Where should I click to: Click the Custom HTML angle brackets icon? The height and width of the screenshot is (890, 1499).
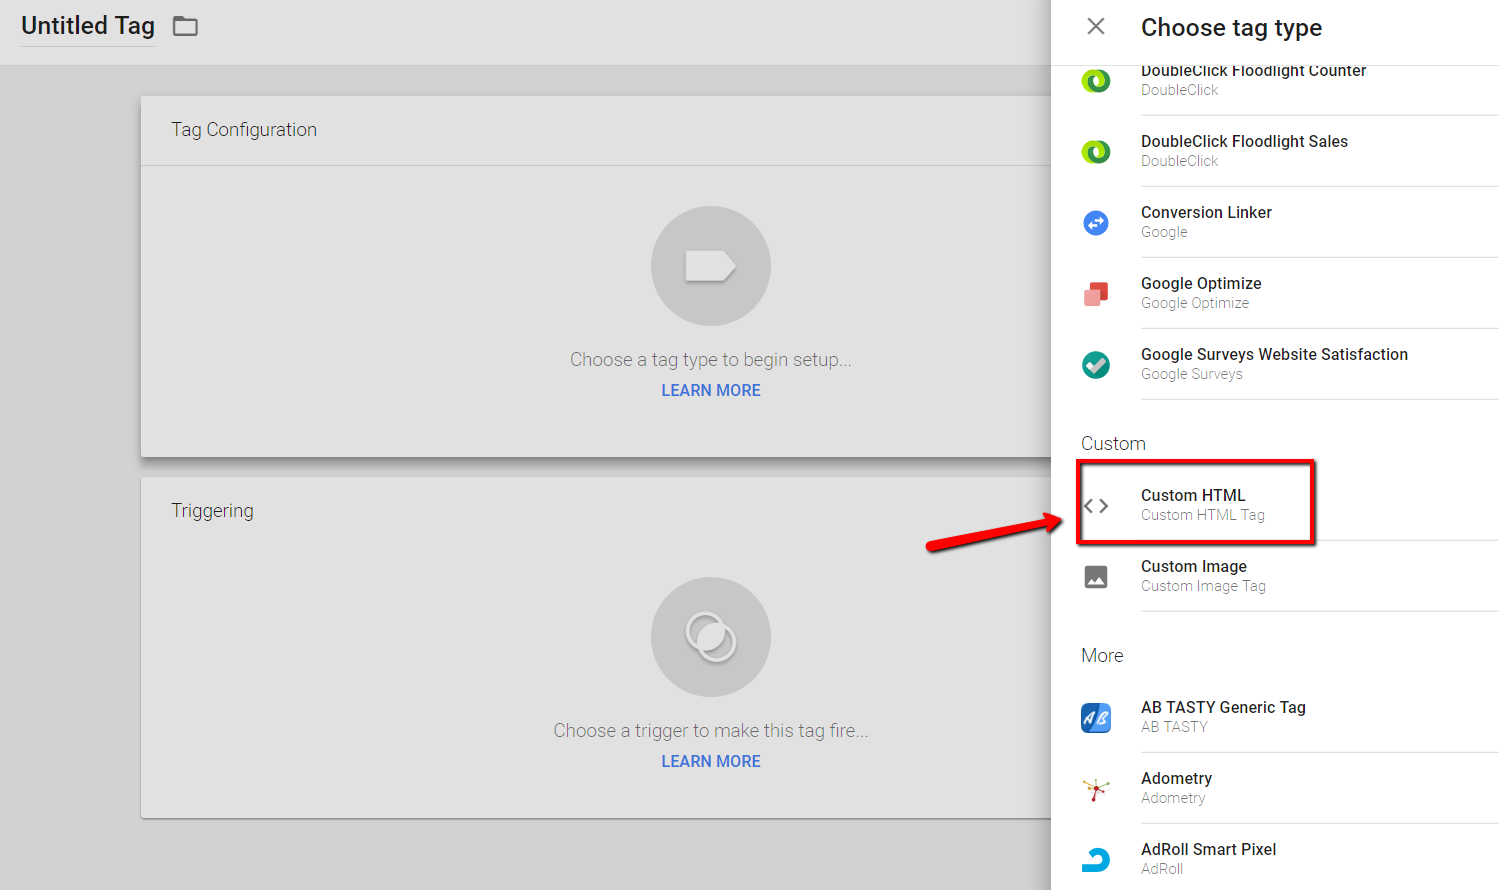click(x=1096, y=506)
